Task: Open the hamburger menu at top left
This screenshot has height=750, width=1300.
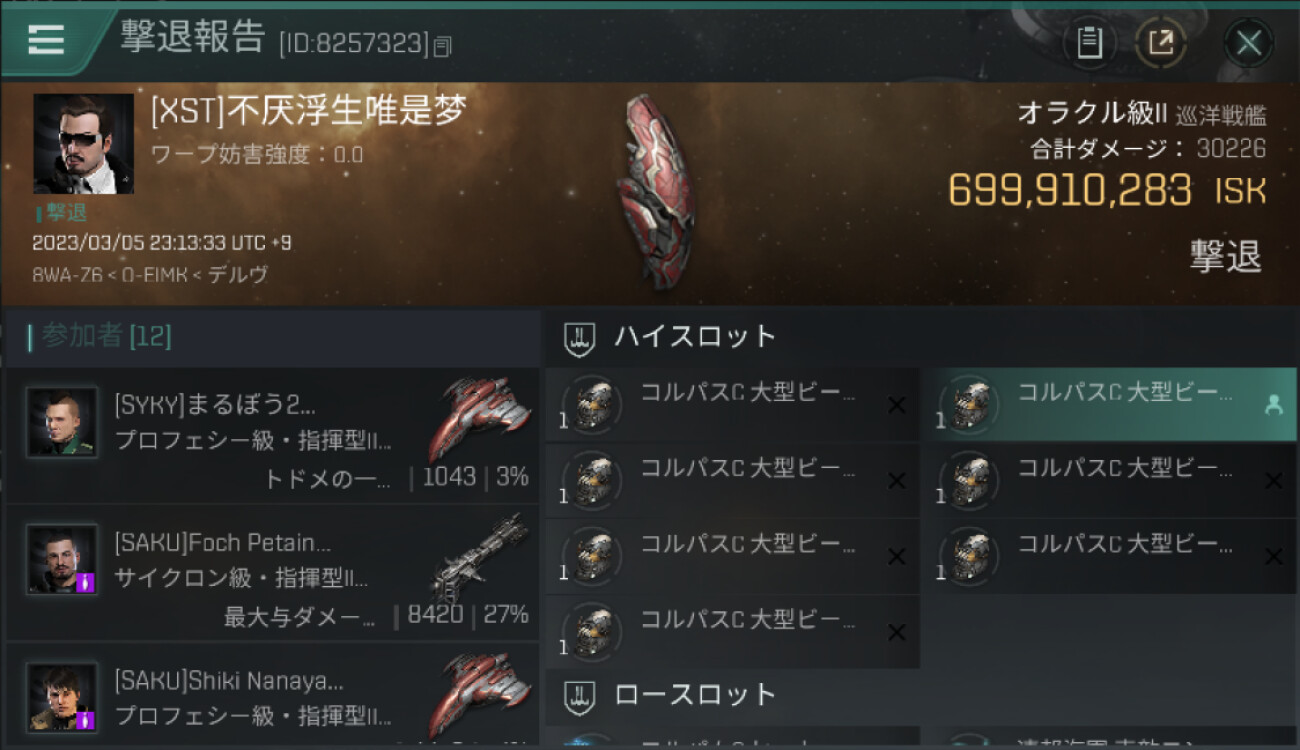Action: coord(46,39)
